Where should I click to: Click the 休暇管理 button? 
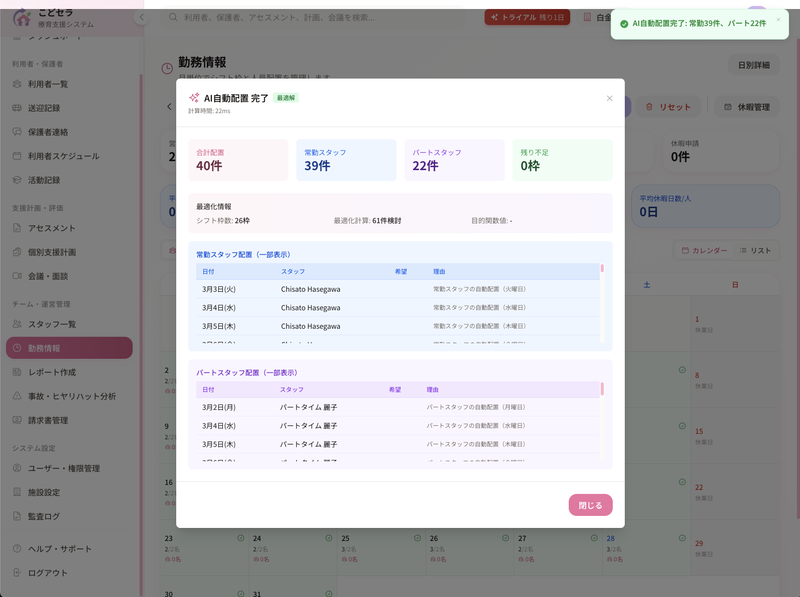click(x=747, y=107)
